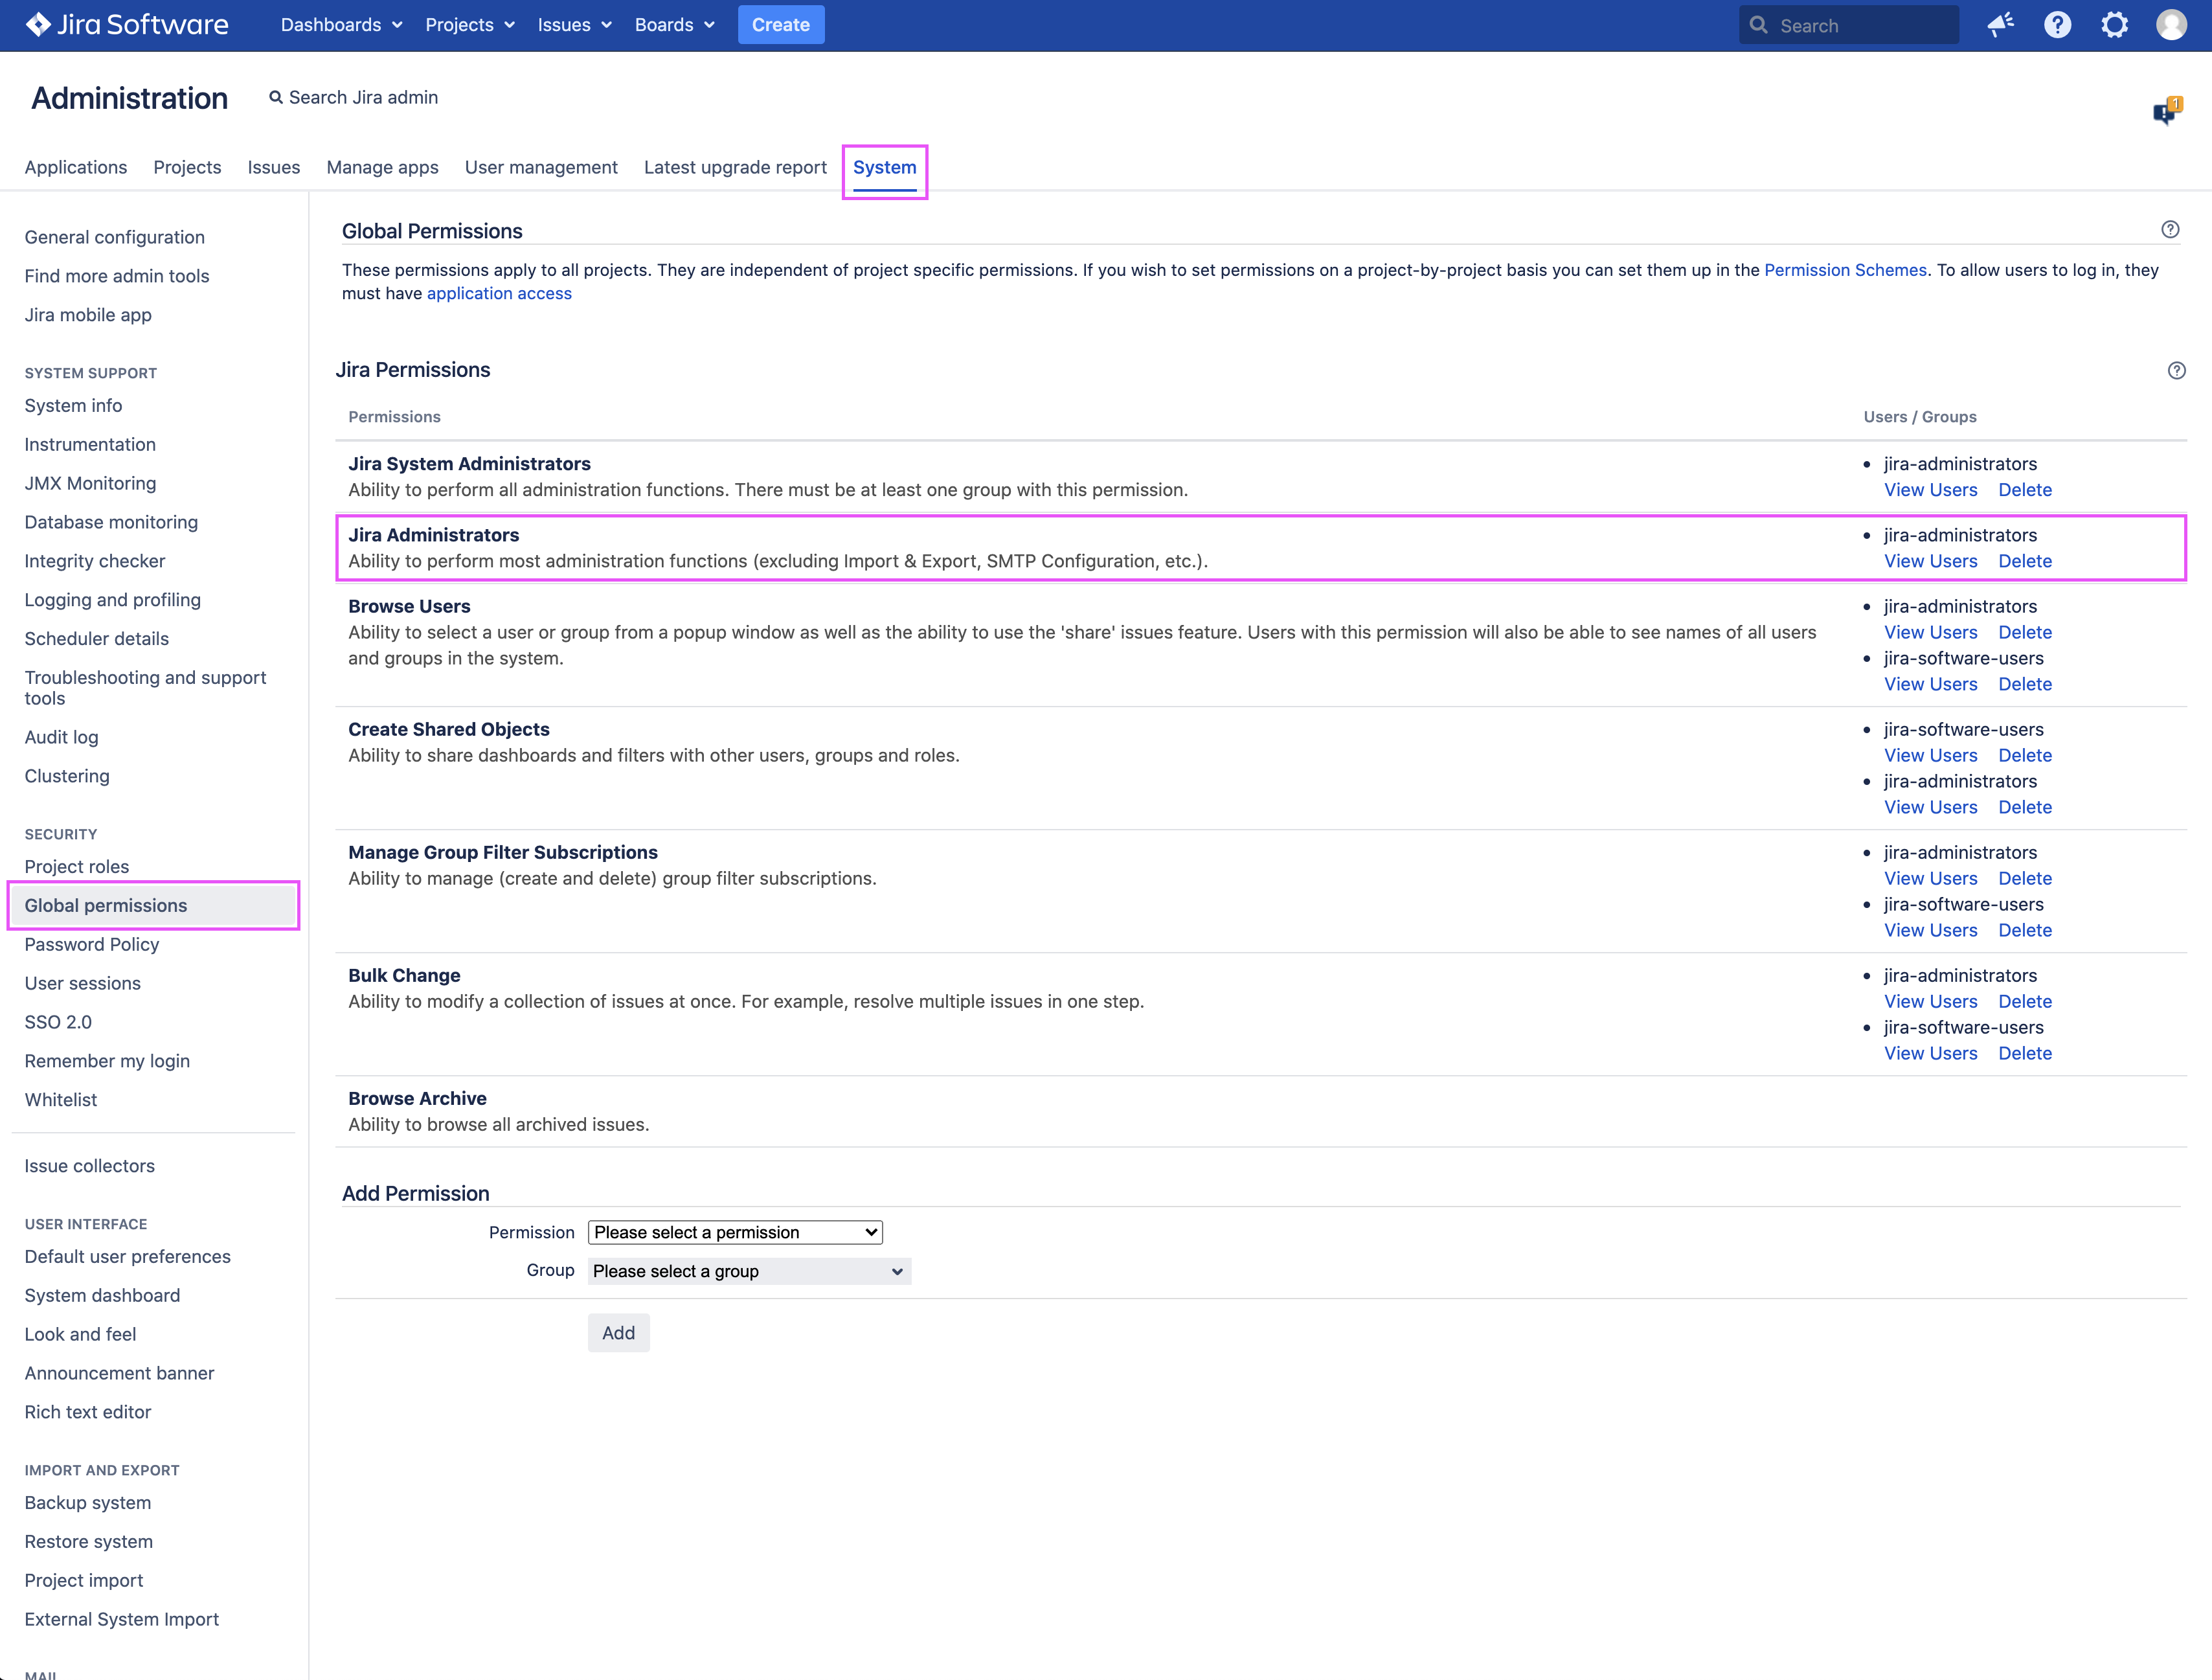
Task: Focus the top Search field
Action: [1848, 25]
